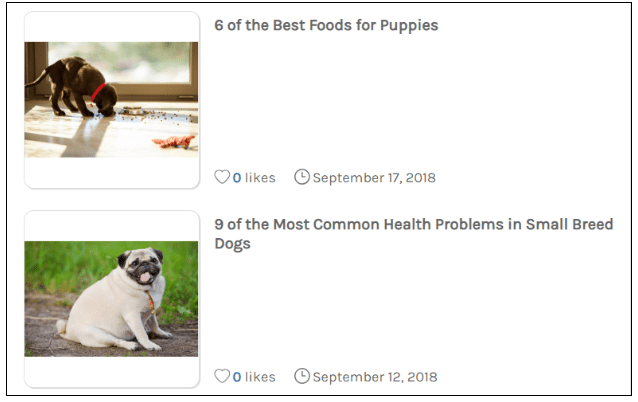Select the September 12, 2018 date
Screen dimensions: 638x402
pos(374,377)
